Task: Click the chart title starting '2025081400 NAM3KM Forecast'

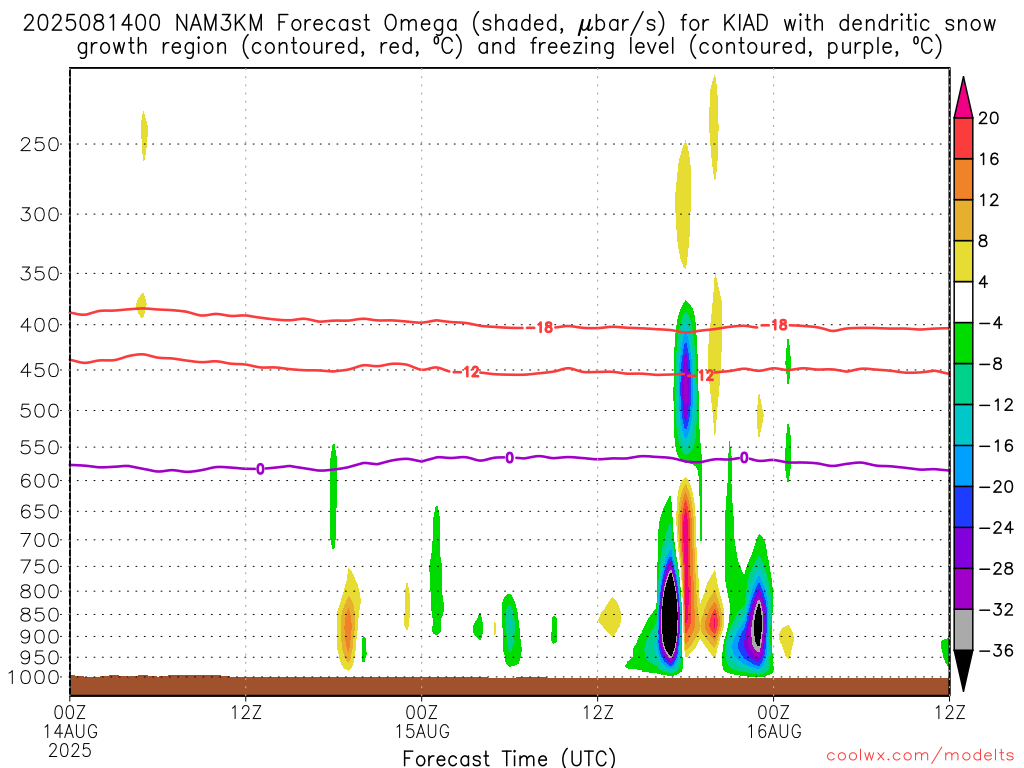Action: coord(509,35)
